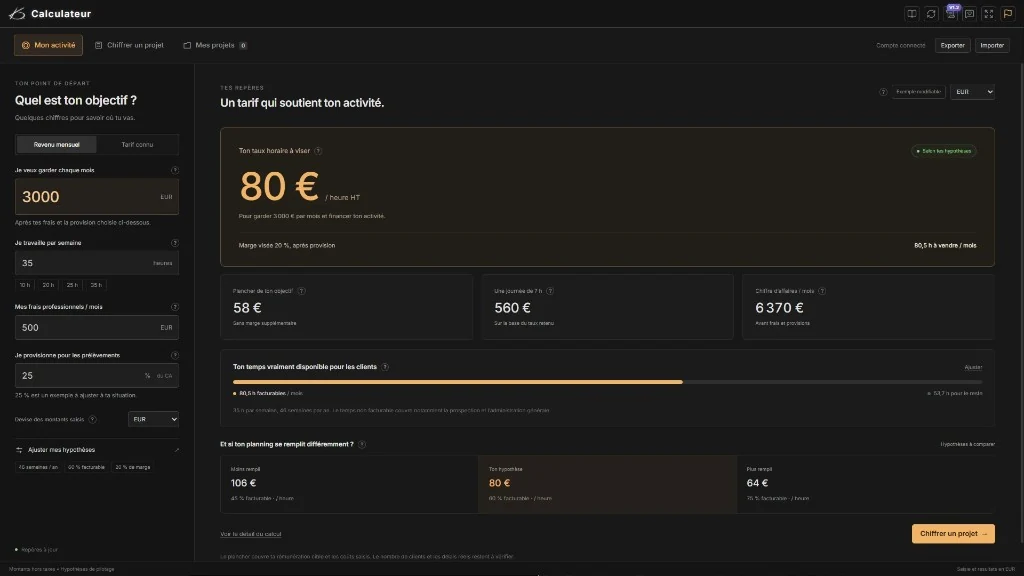This screenshot has width=1024, height=576.
Task: Open help for 'Ton temps vraiment disponible'
Action: tap(385, 367)
